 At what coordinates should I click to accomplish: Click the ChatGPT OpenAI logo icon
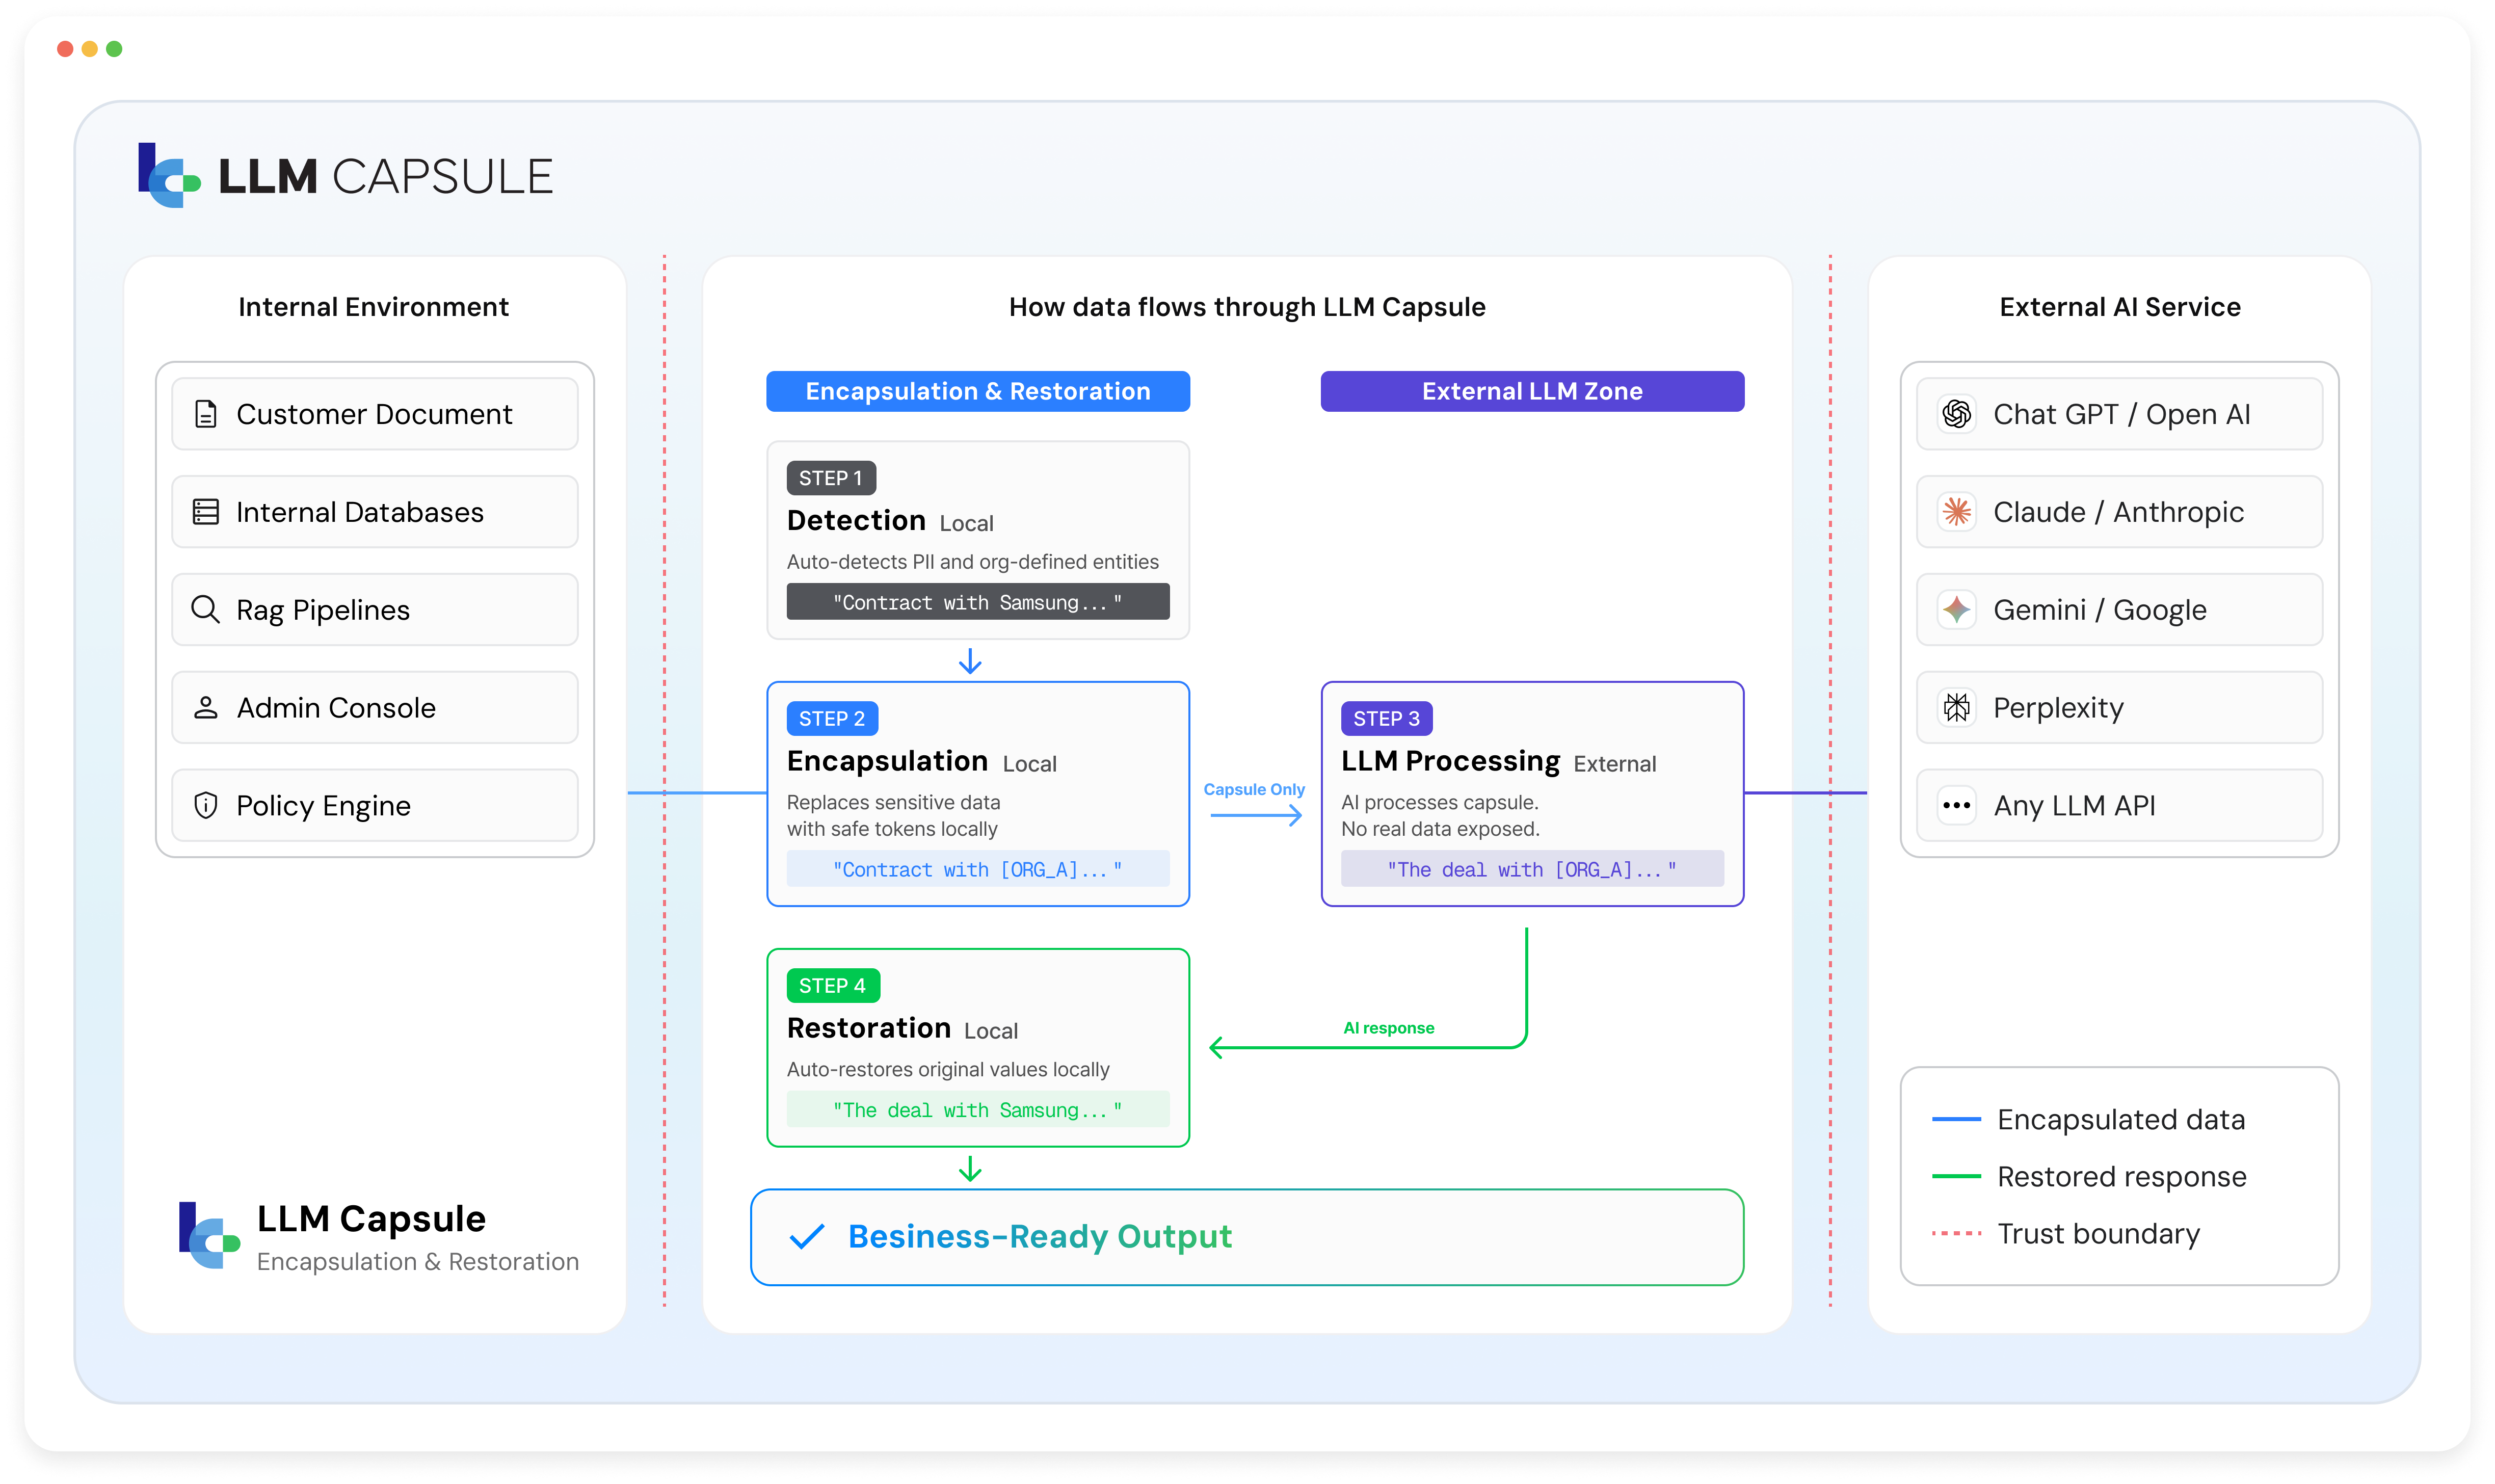(1957, 414)
